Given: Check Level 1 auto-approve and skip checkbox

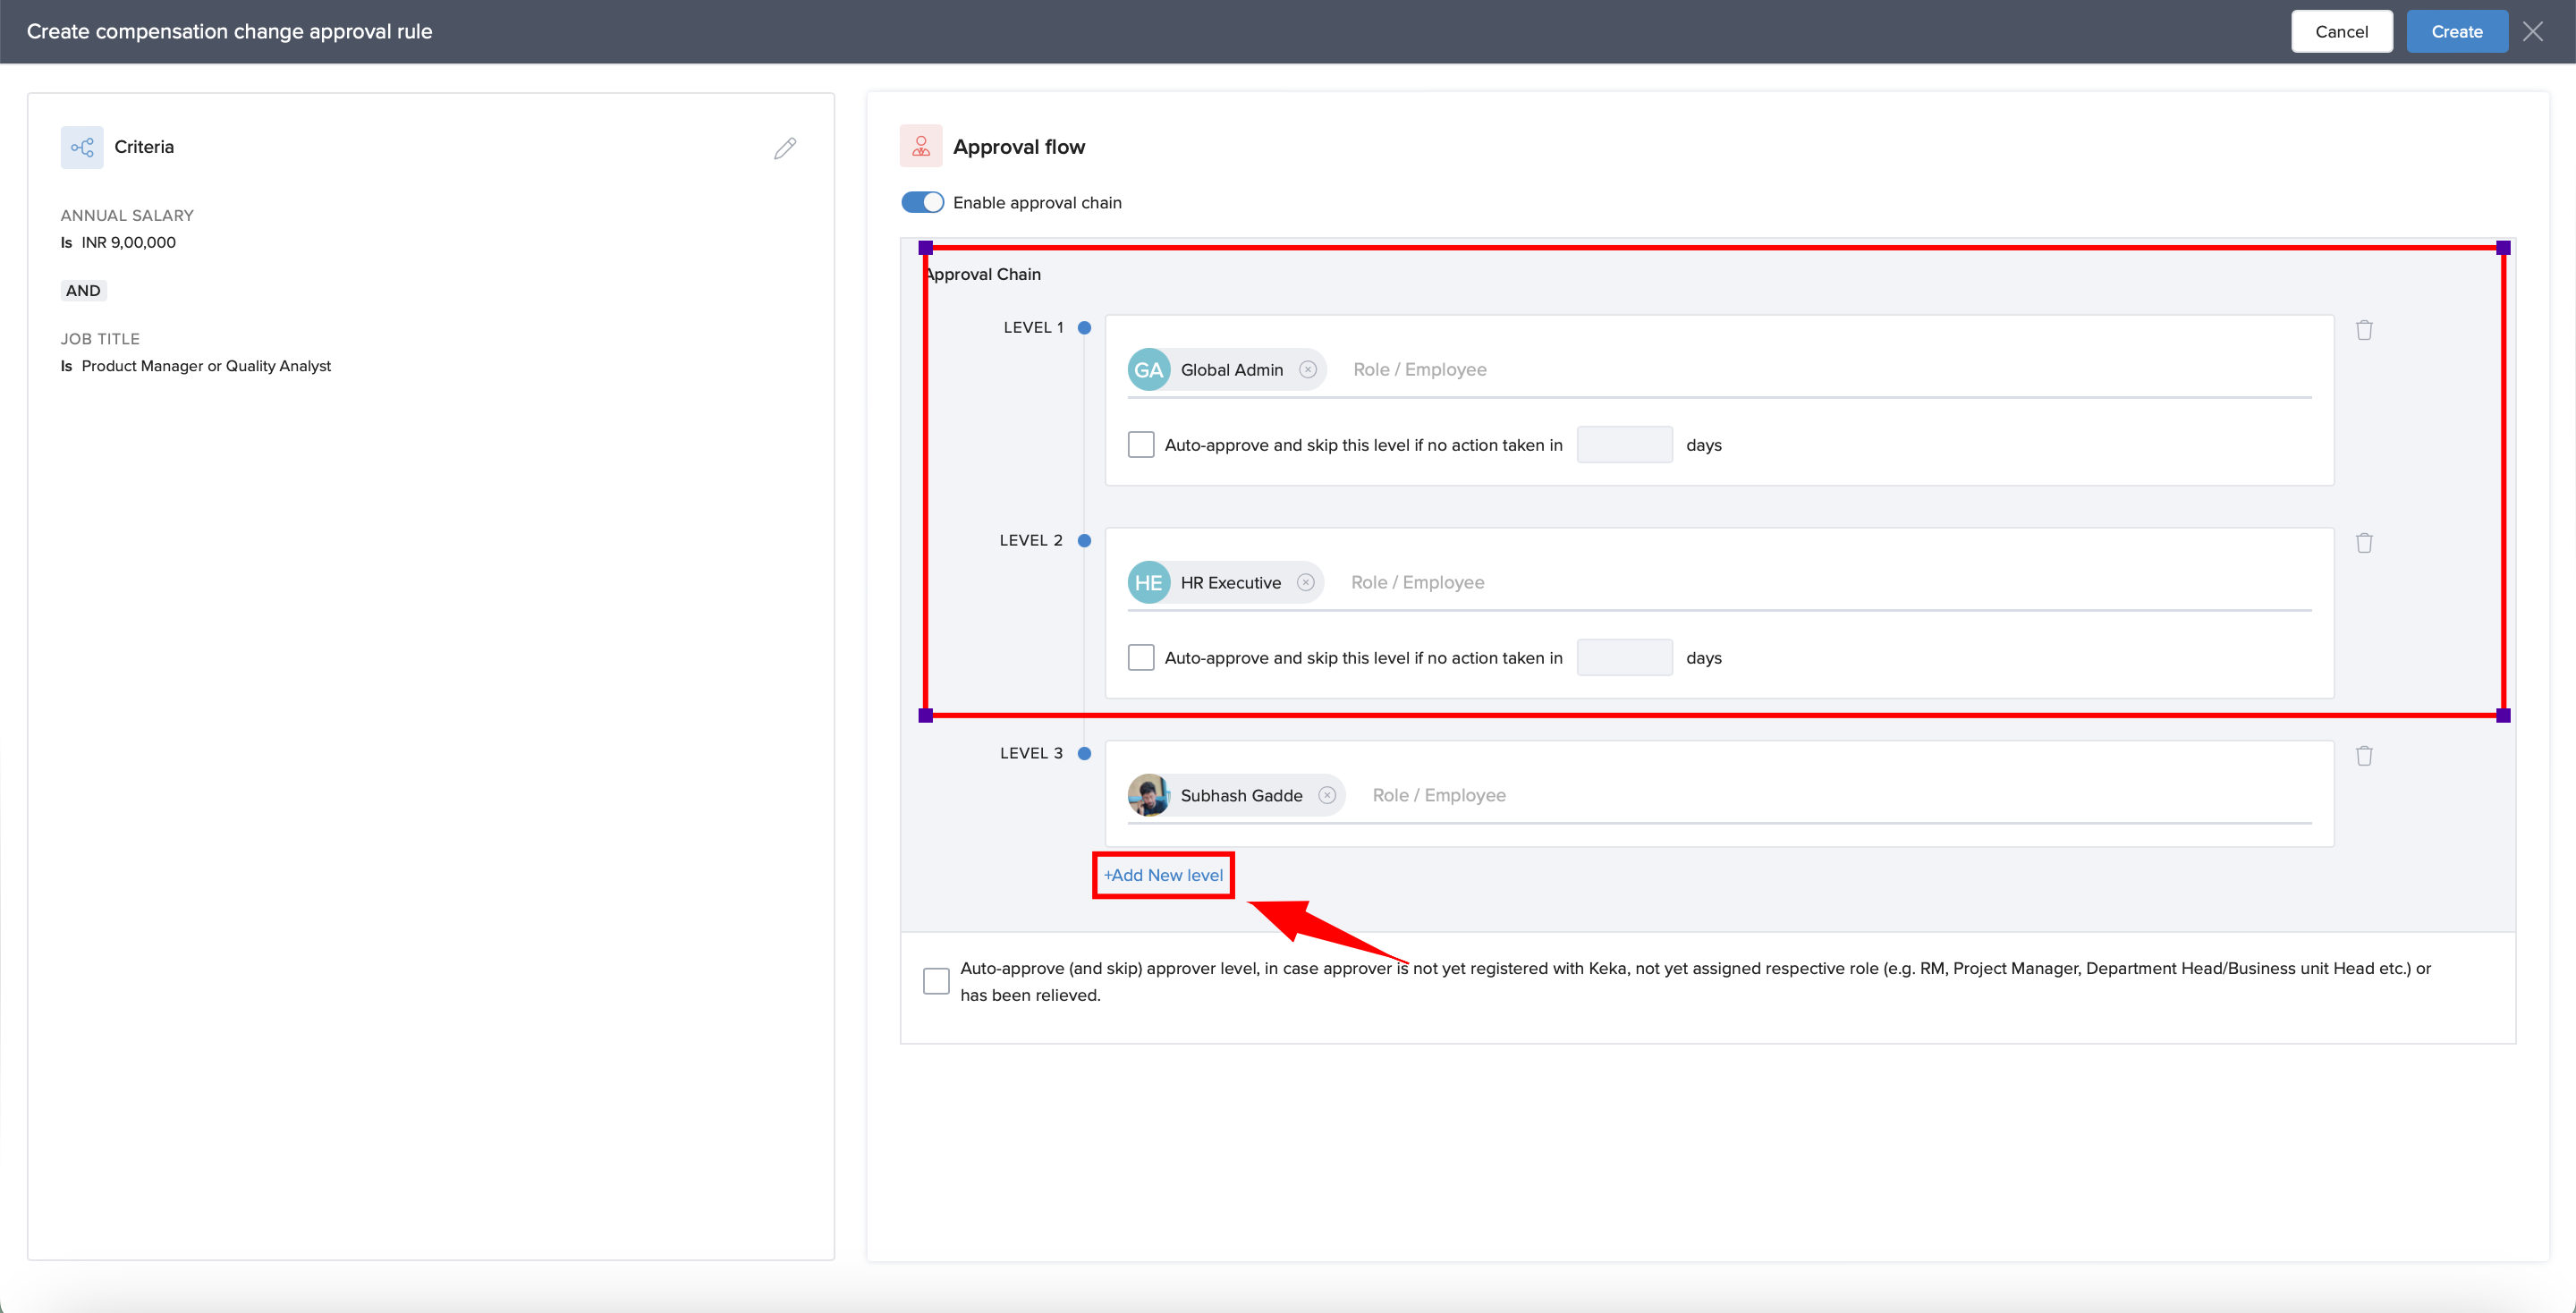Looking at the screenshot, I should click(1141, 445).
